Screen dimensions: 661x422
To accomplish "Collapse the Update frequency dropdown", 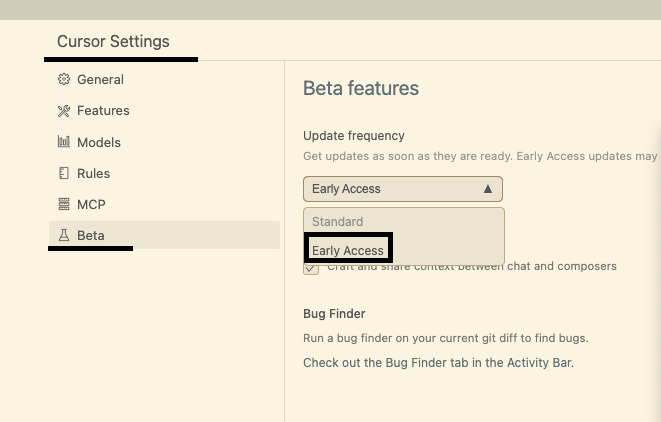I will click(403, 189).
